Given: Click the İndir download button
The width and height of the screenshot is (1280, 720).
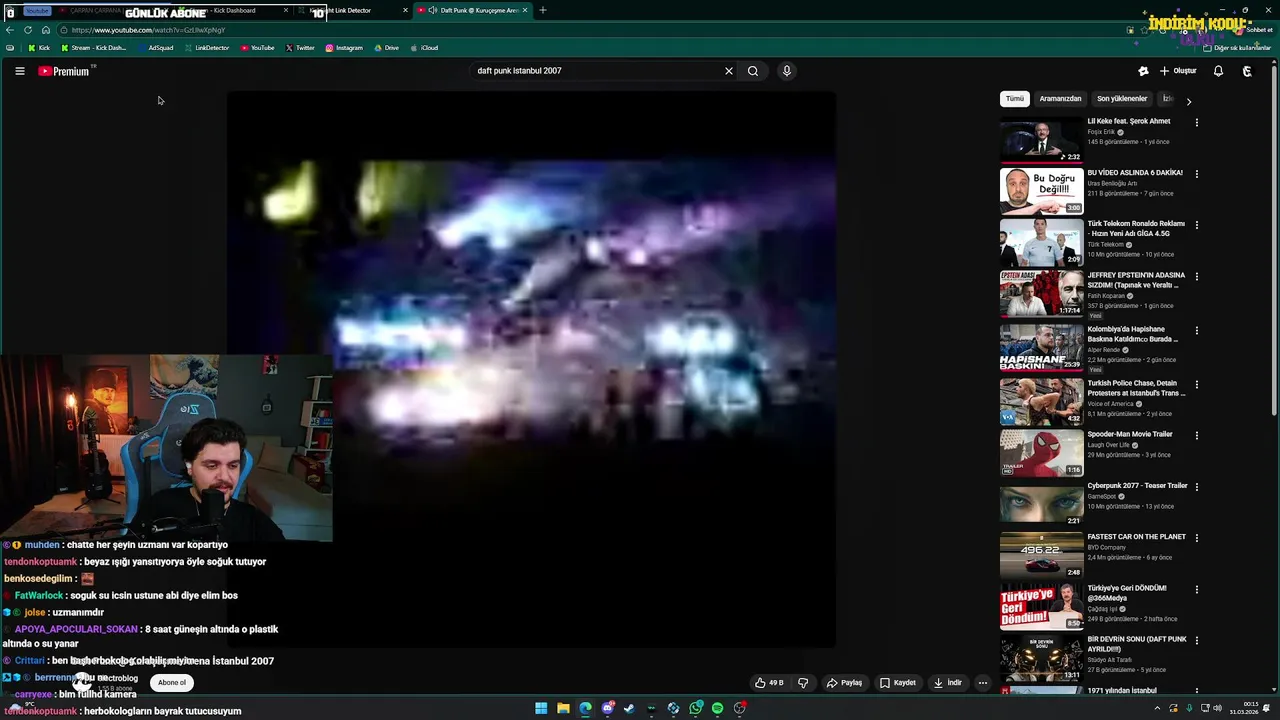Looking at the screenshot, I should pos(948,683).
